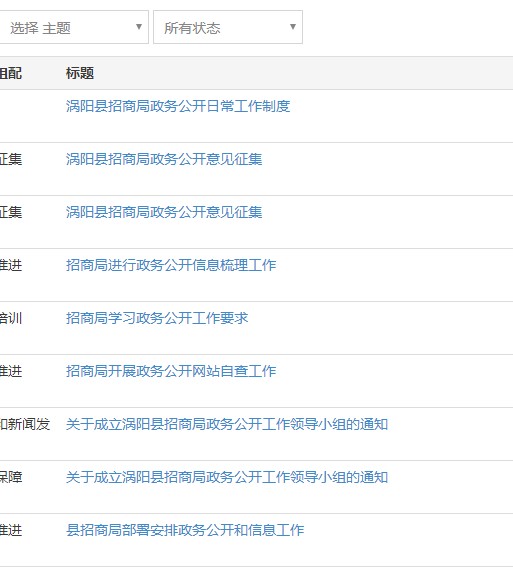513x570 pixels.
Task: Open the 所有状态 status filter dropdown
Action: click(x=228, y=27)
